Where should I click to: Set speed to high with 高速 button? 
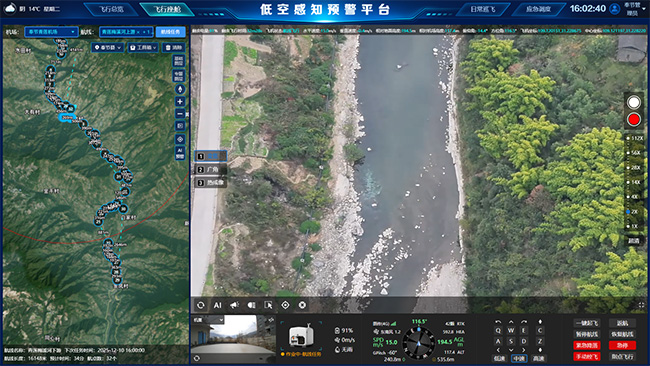click(x=538, y=359)
